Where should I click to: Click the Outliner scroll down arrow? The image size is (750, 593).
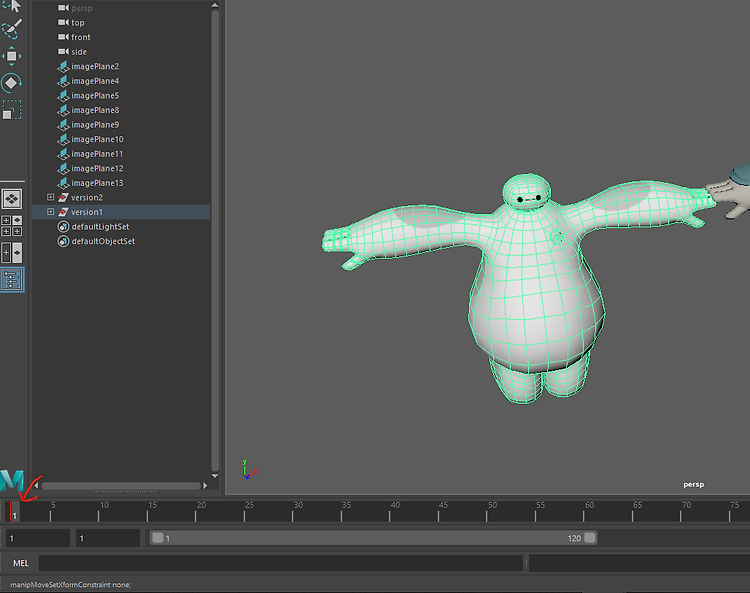pyautogui.click(x=215, y=476)
